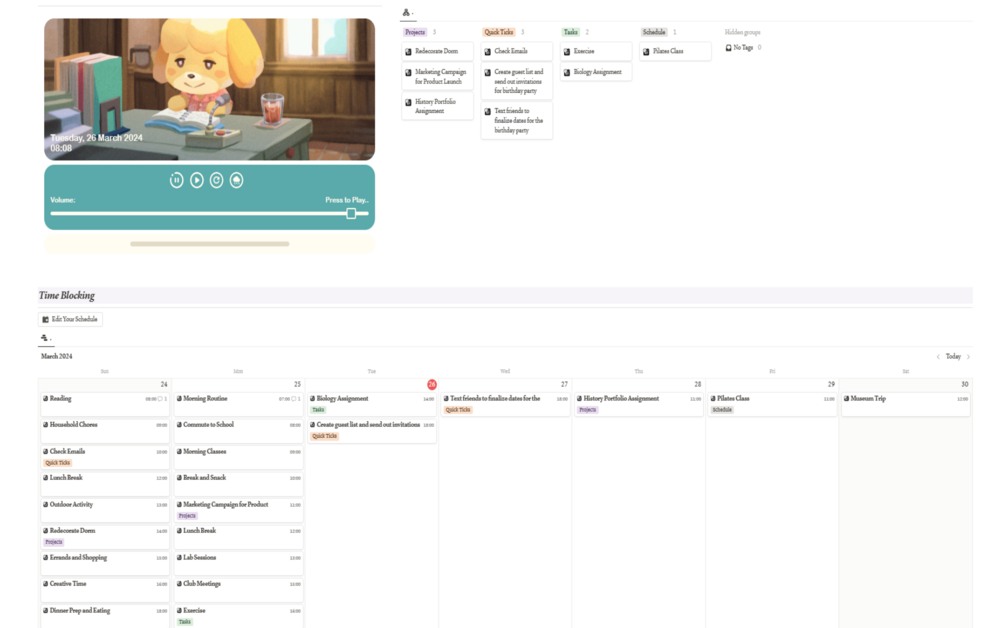The width and height of the screenshot is (1005, 628).
Task: Click the Projects tag under Thursday History Portfolio
Action: point(588,409)
